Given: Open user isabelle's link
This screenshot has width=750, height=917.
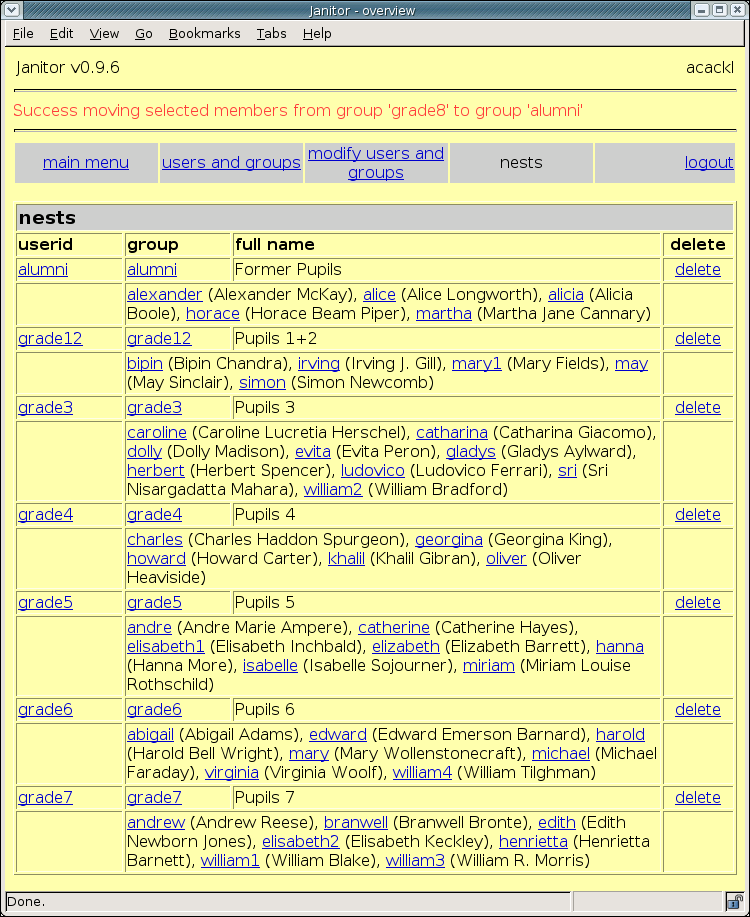Looking at the screenshot, I should coord(270,666).
